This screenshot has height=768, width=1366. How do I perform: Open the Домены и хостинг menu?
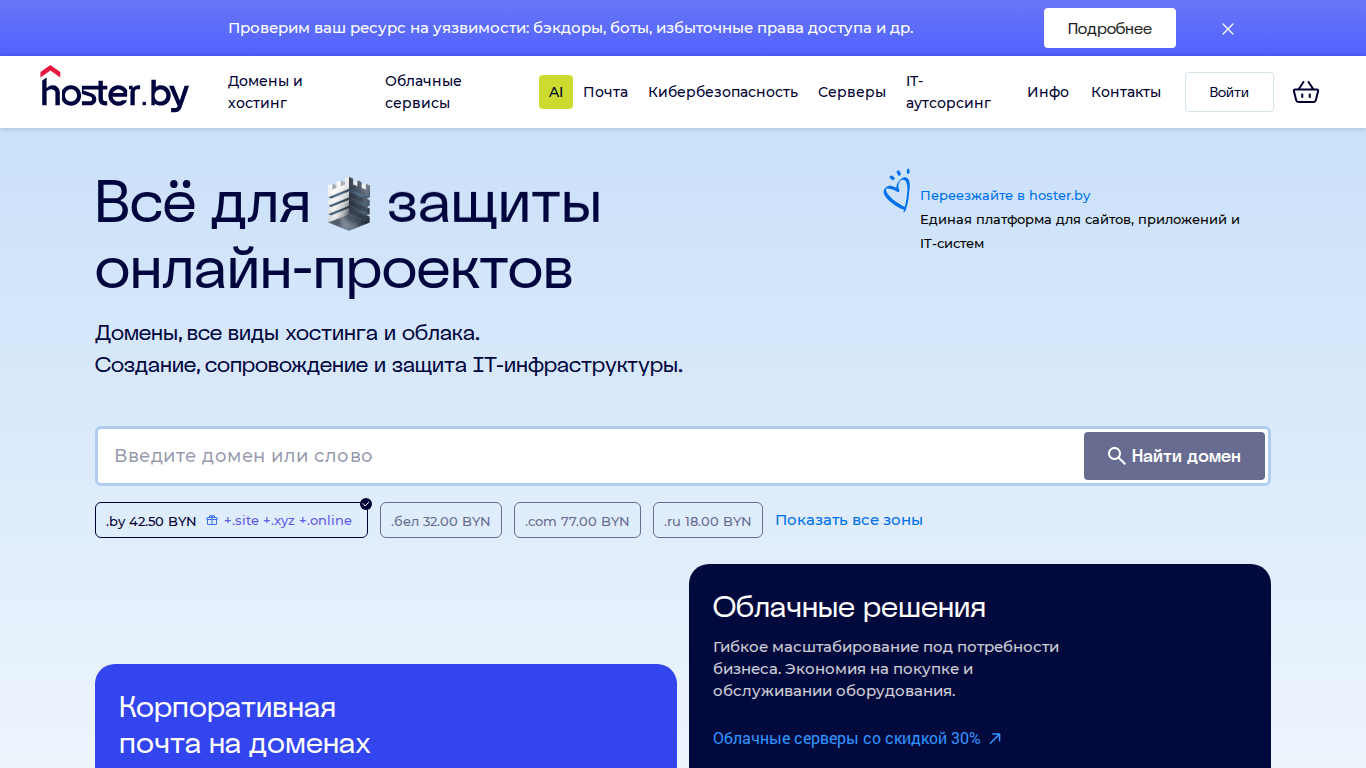pyautogui.click(x=265, y=92)
